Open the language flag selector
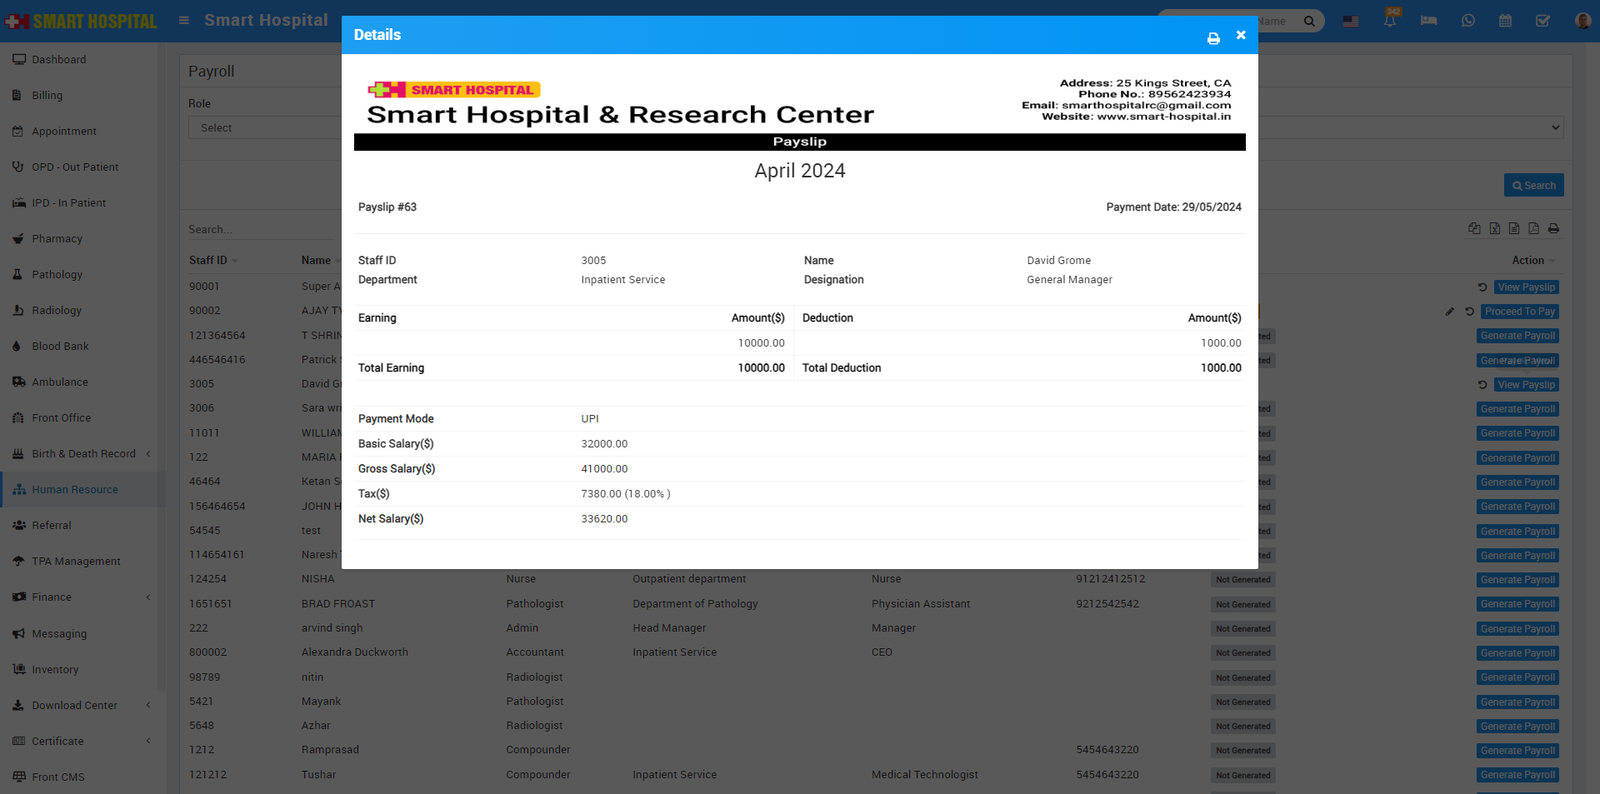The image size is (1600, 794). click(x=1351, y=21)
